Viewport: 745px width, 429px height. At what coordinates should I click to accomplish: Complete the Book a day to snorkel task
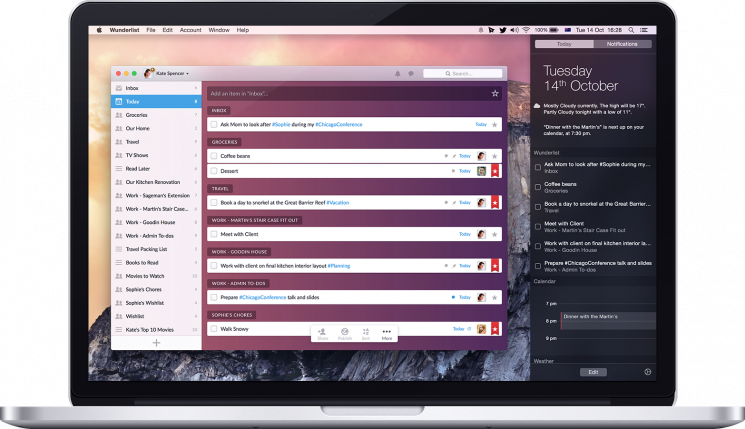coord(214,203)
